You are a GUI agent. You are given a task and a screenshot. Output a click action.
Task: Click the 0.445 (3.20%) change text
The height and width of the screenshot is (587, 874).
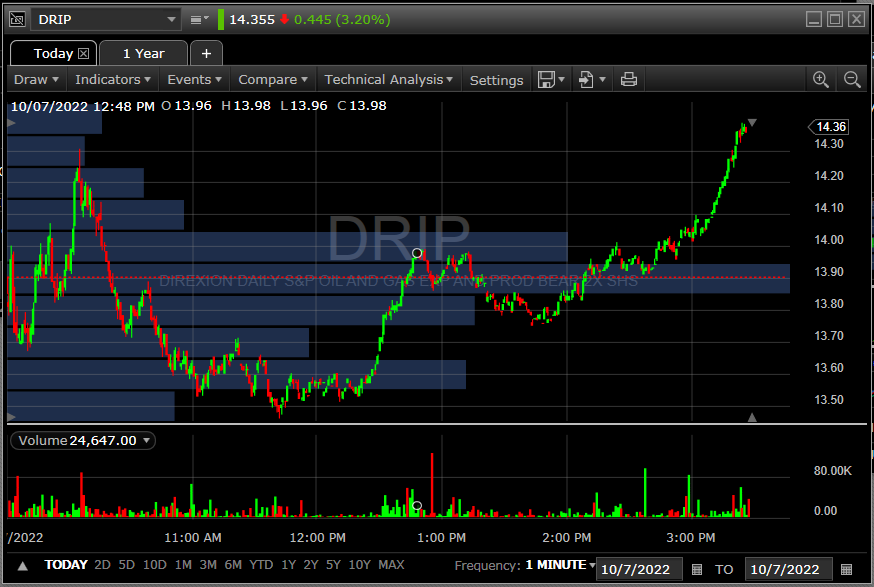[342, 20]
